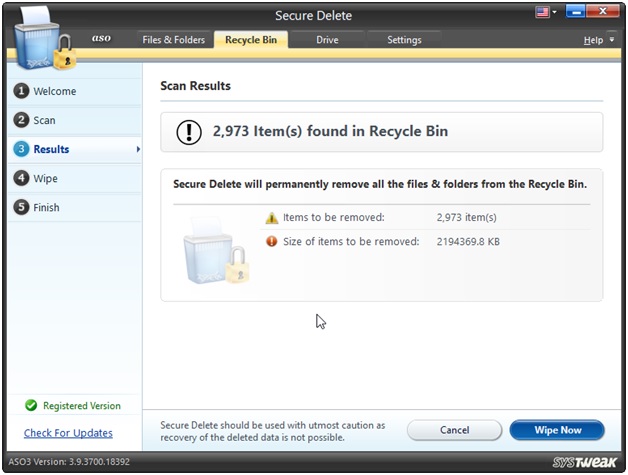Click step 5 Finish number icon
The image size is (628, 475).
coord(21,207)
